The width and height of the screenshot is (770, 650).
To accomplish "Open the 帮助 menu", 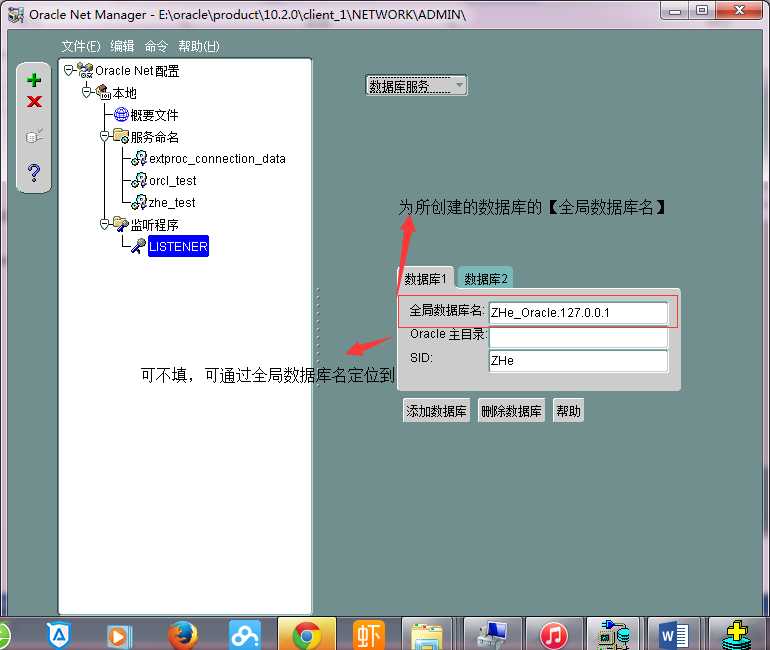I will (198, 46).
